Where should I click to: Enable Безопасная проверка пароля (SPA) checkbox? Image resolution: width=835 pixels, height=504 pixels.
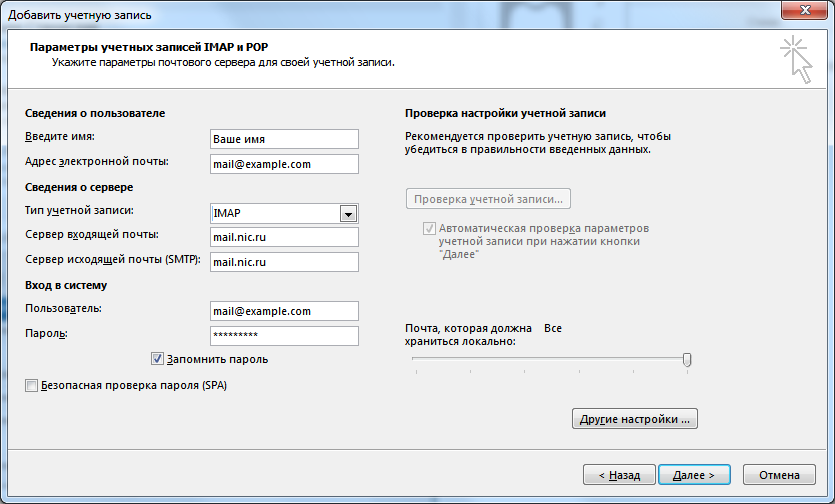pos(31,385)
